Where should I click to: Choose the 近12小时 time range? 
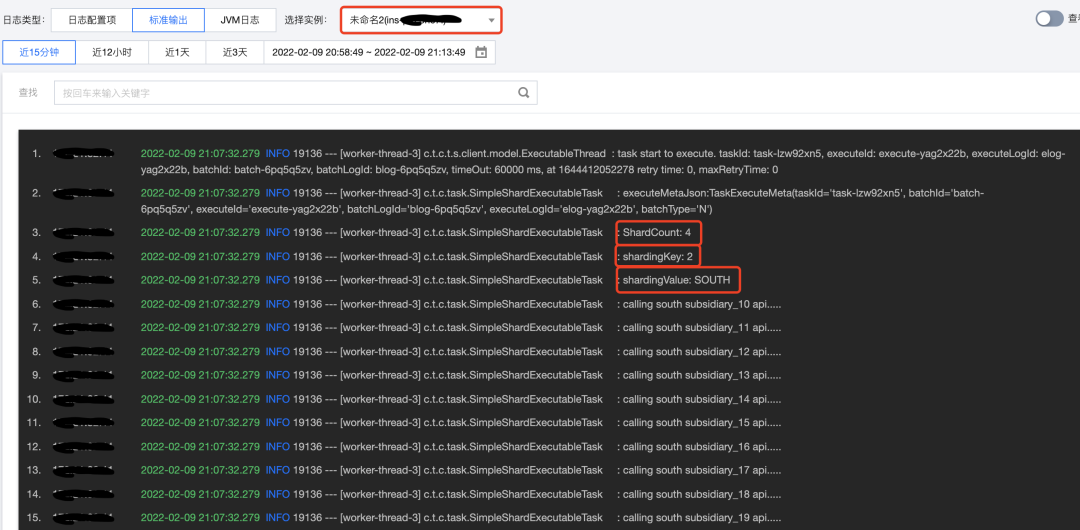pos(112,52)
